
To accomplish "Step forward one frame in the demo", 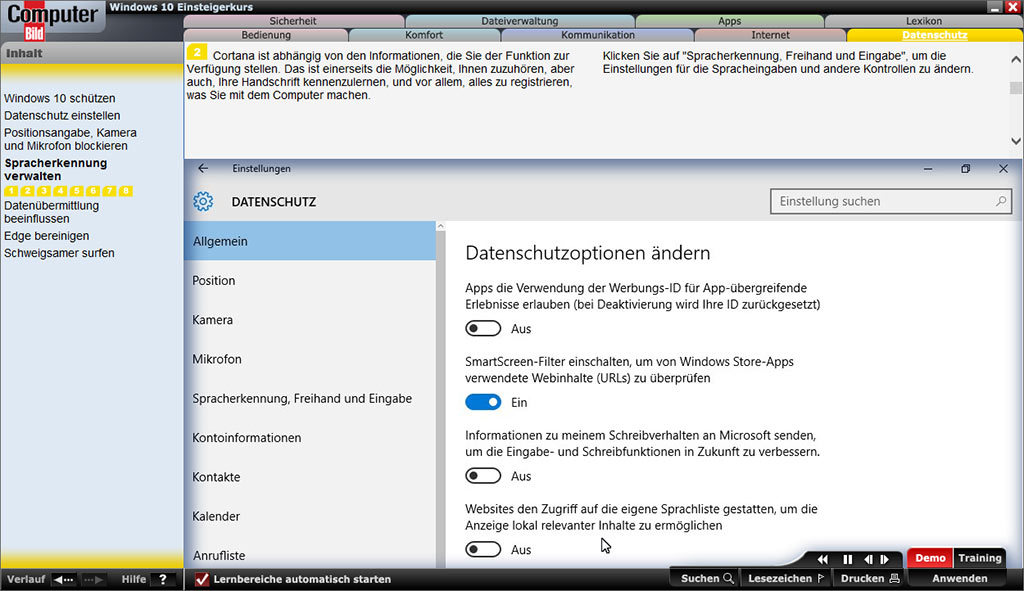I will coord(885,559).
